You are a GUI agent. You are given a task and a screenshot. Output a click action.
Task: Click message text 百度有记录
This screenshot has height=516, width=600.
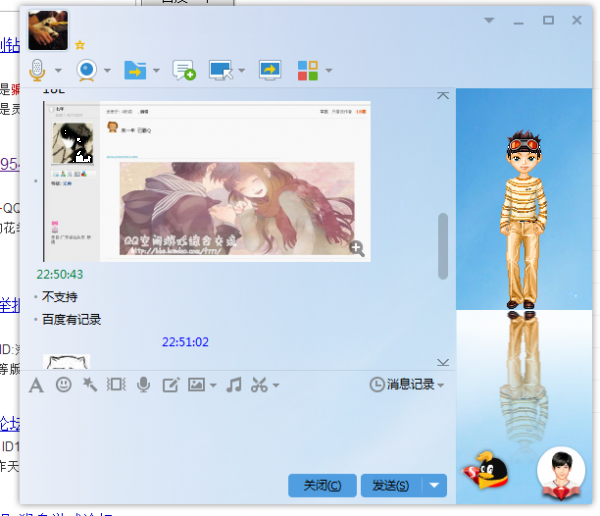72,319
